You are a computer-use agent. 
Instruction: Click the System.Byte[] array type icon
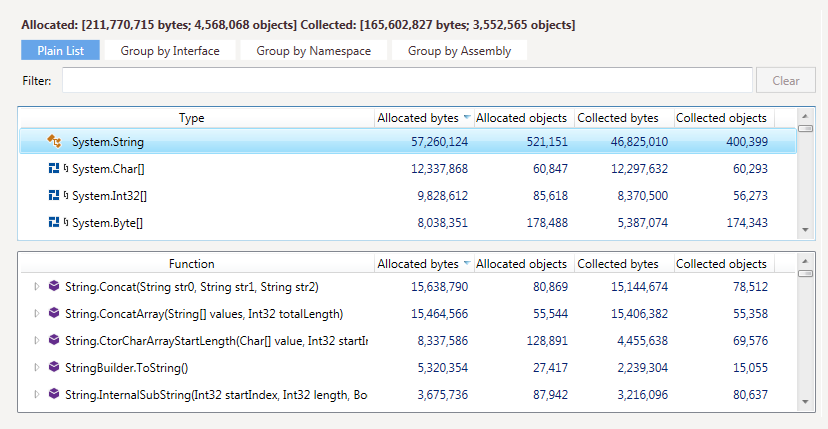[55, 223]
